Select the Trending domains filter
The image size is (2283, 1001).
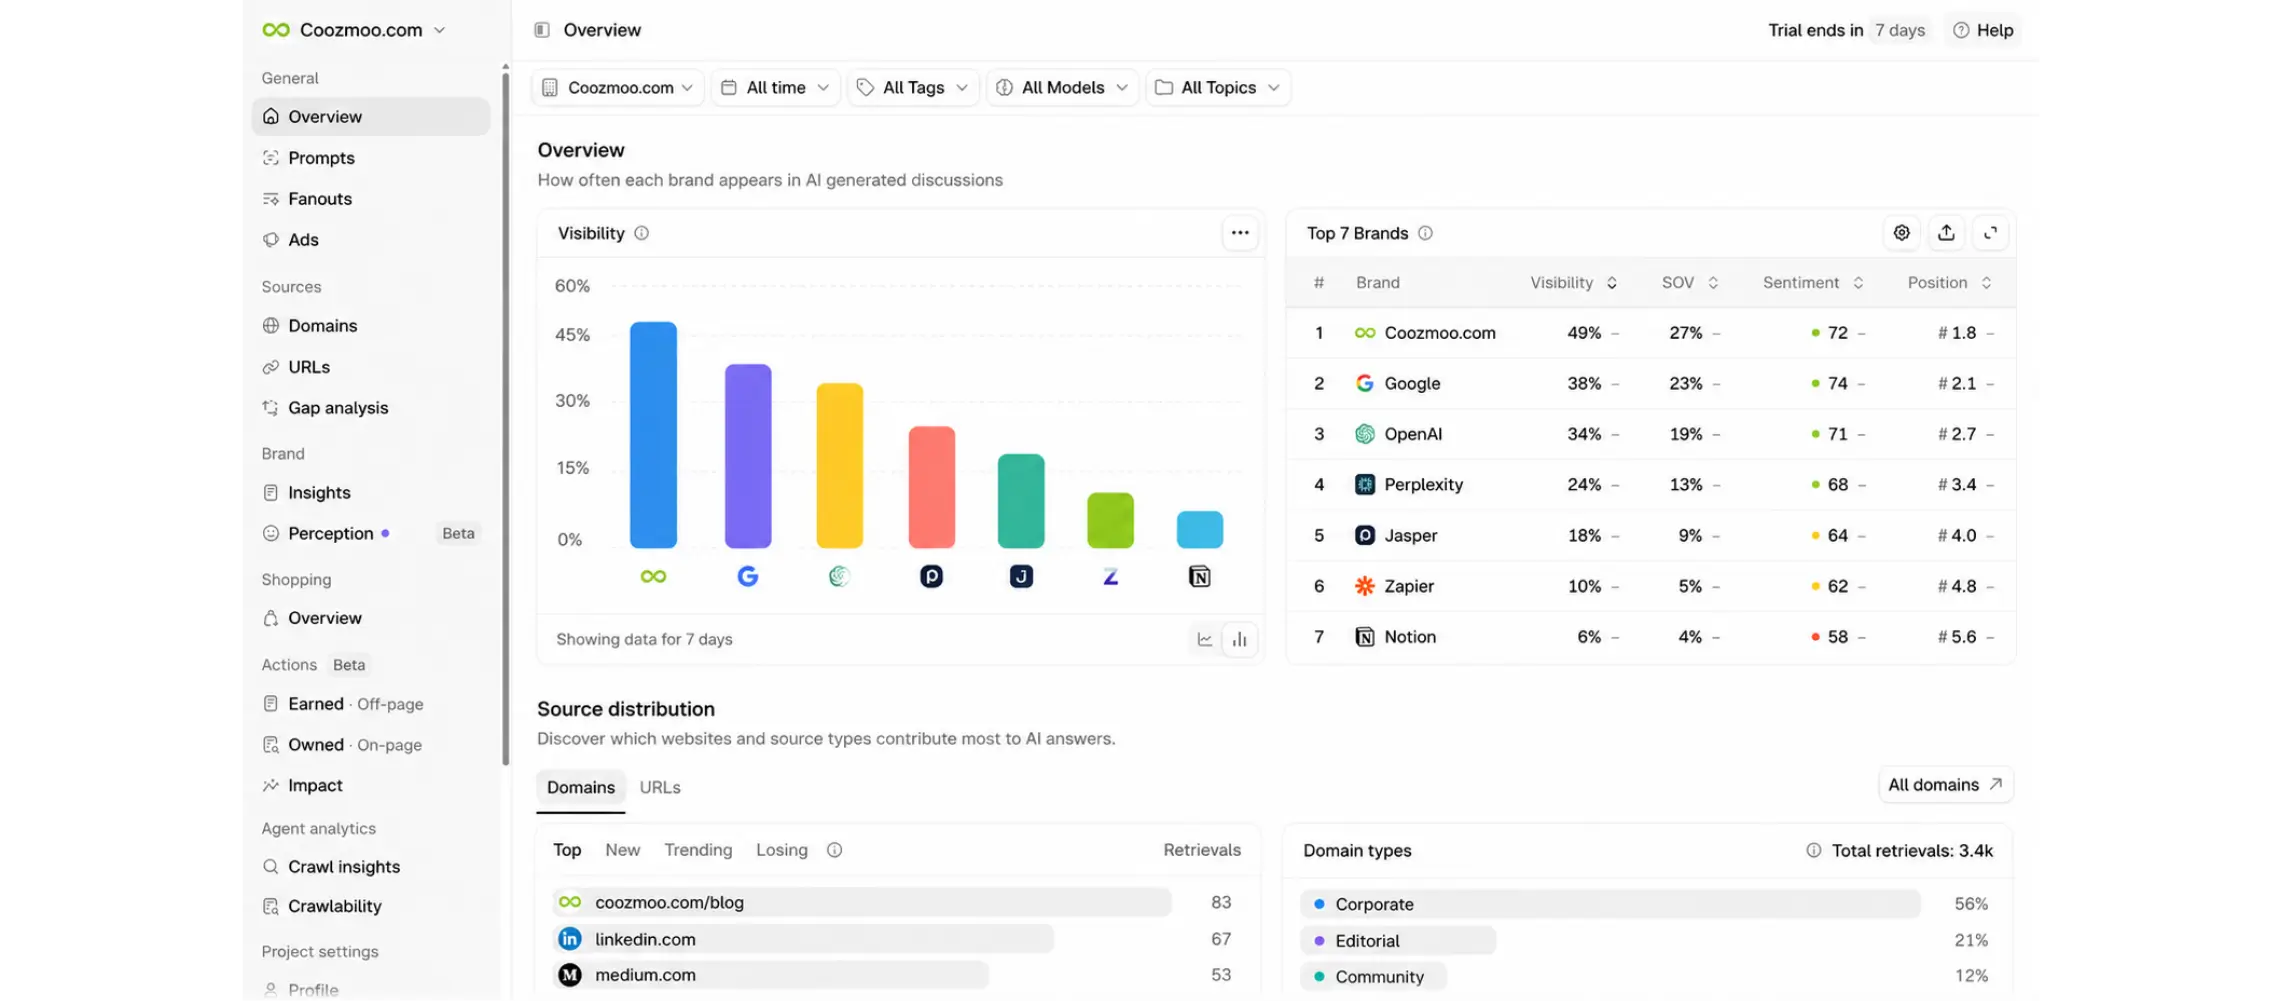pos(698,850)
